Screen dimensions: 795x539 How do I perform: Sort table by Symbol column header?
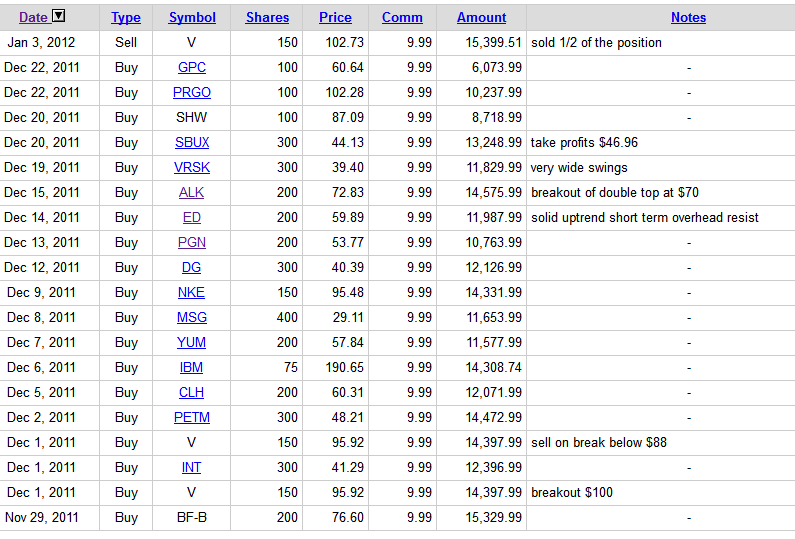point(192,18)
